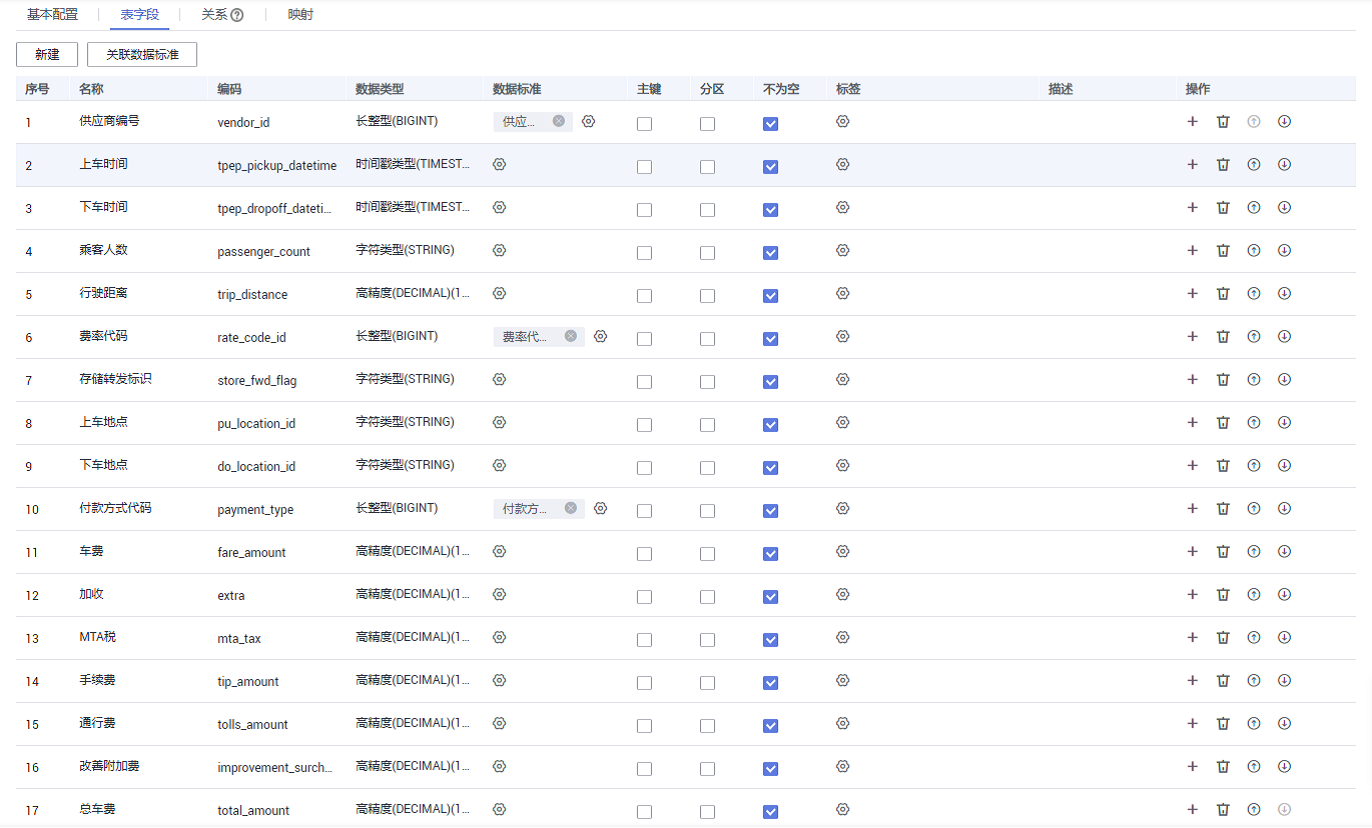This screenshot has width=1372, height=828.
Task: Delete the 手续费 field row
Action: point(1223,681)
